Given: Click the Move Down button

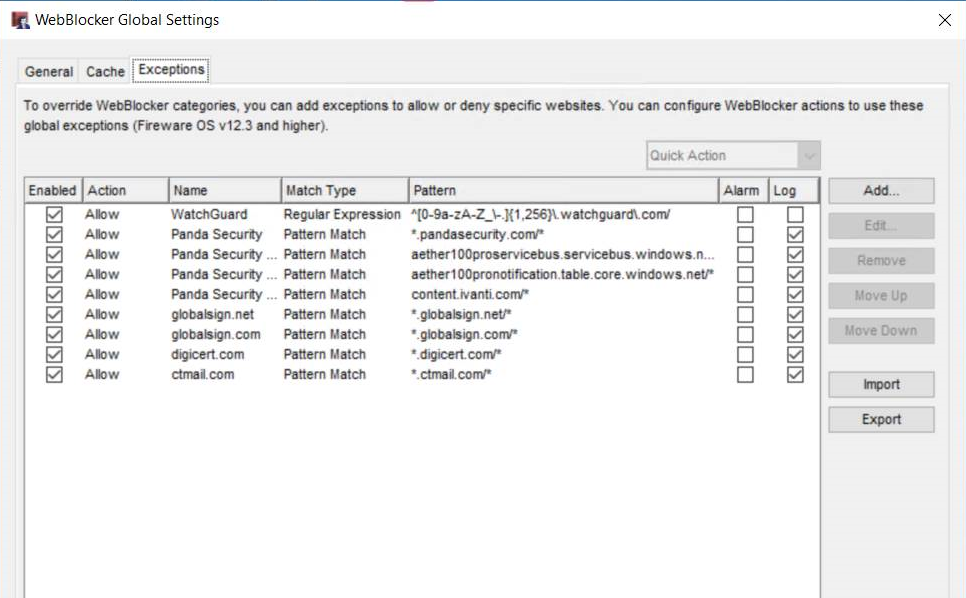Looking at the screenshot, I should click(x=880, y=331).
